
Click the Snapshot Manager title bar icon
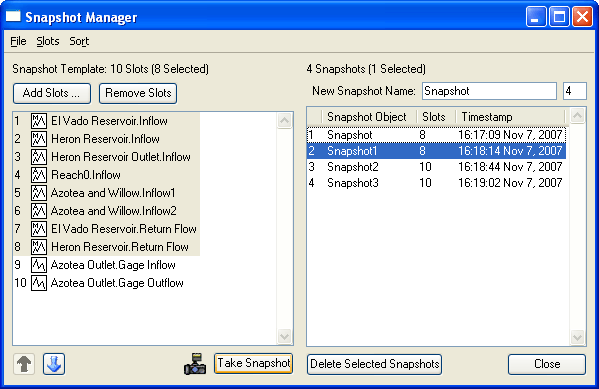(x=13, y=16)
